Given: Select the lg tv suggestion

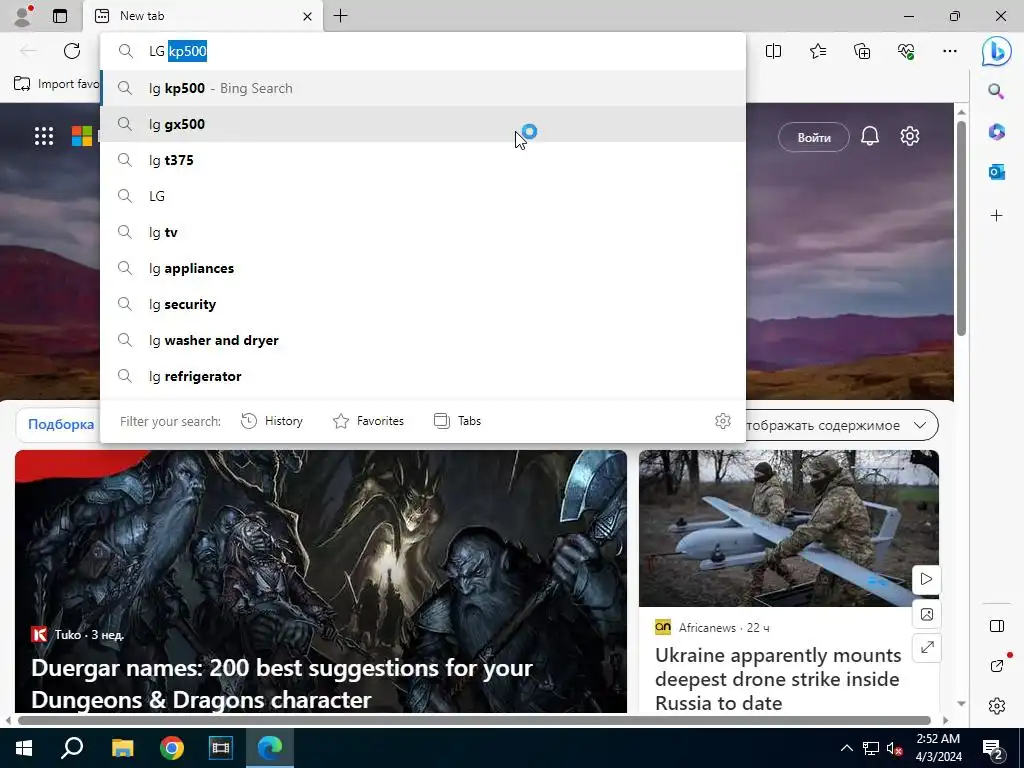Looking at the screenshot, I should [423, 232].
